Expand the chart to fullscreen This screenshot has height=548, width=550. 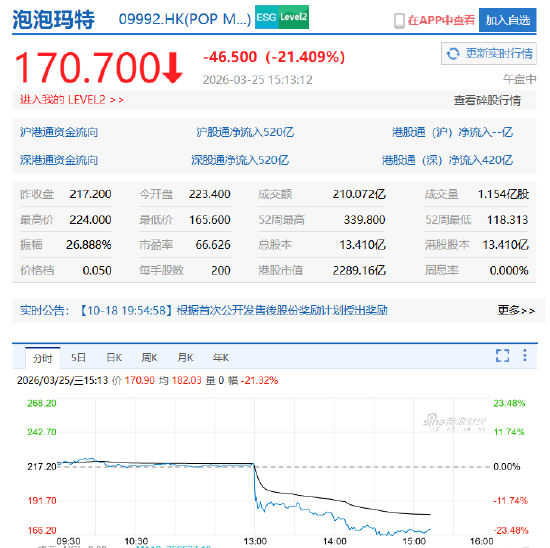pyautogui.click(x=502, y=355)
